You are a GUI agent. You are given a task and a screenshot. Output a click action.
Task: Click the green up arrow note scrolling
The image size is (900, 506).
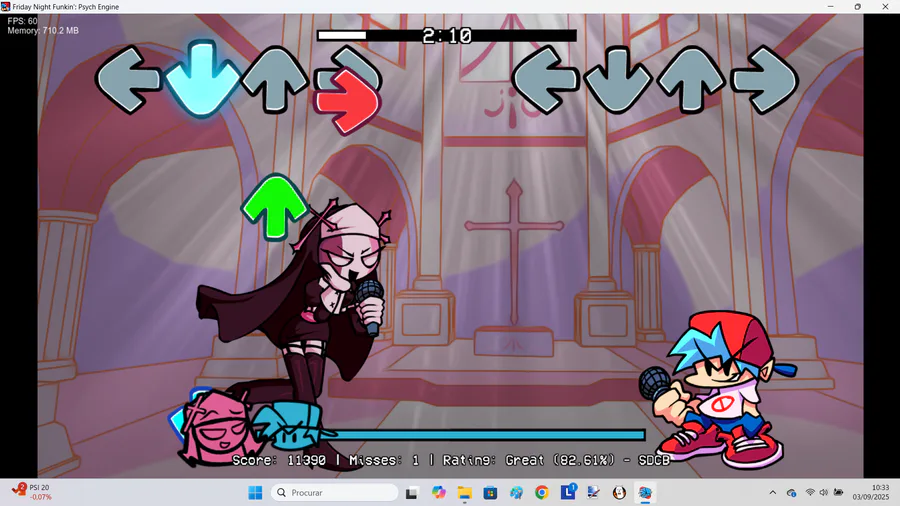point(275,207)
